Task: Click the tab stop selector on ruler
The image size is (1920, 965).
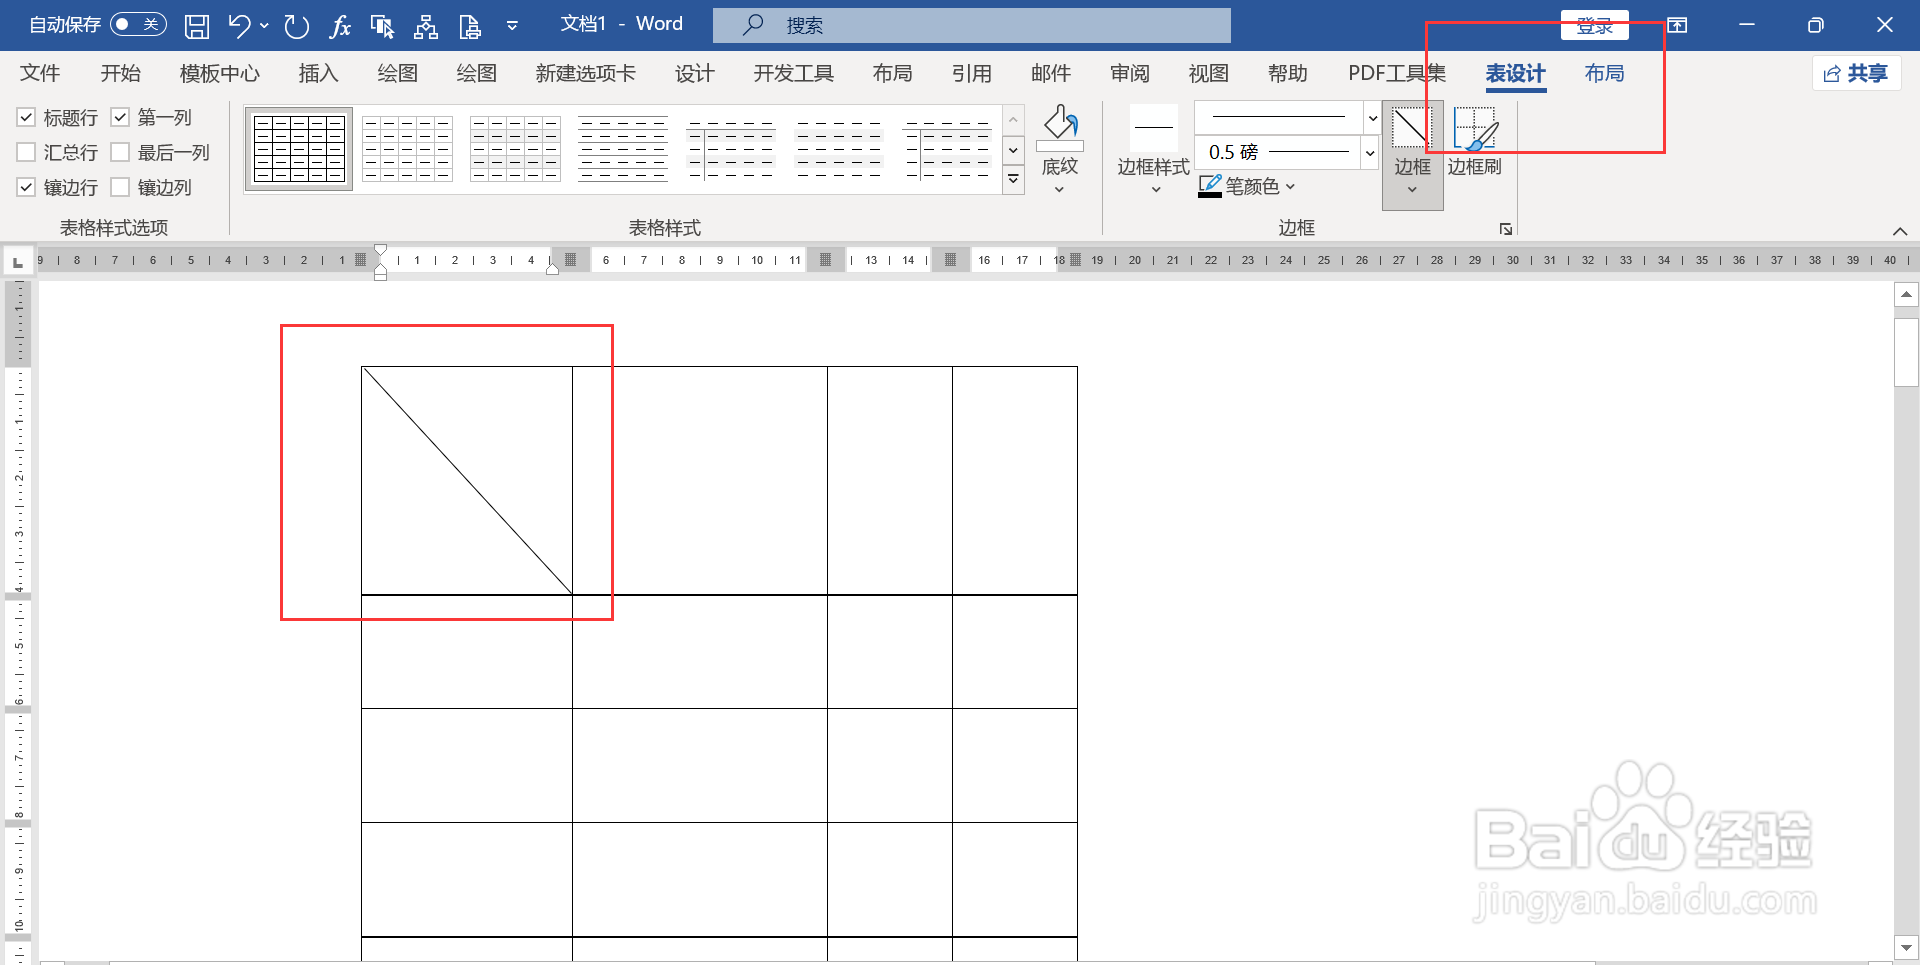Action: pos(17,262)
